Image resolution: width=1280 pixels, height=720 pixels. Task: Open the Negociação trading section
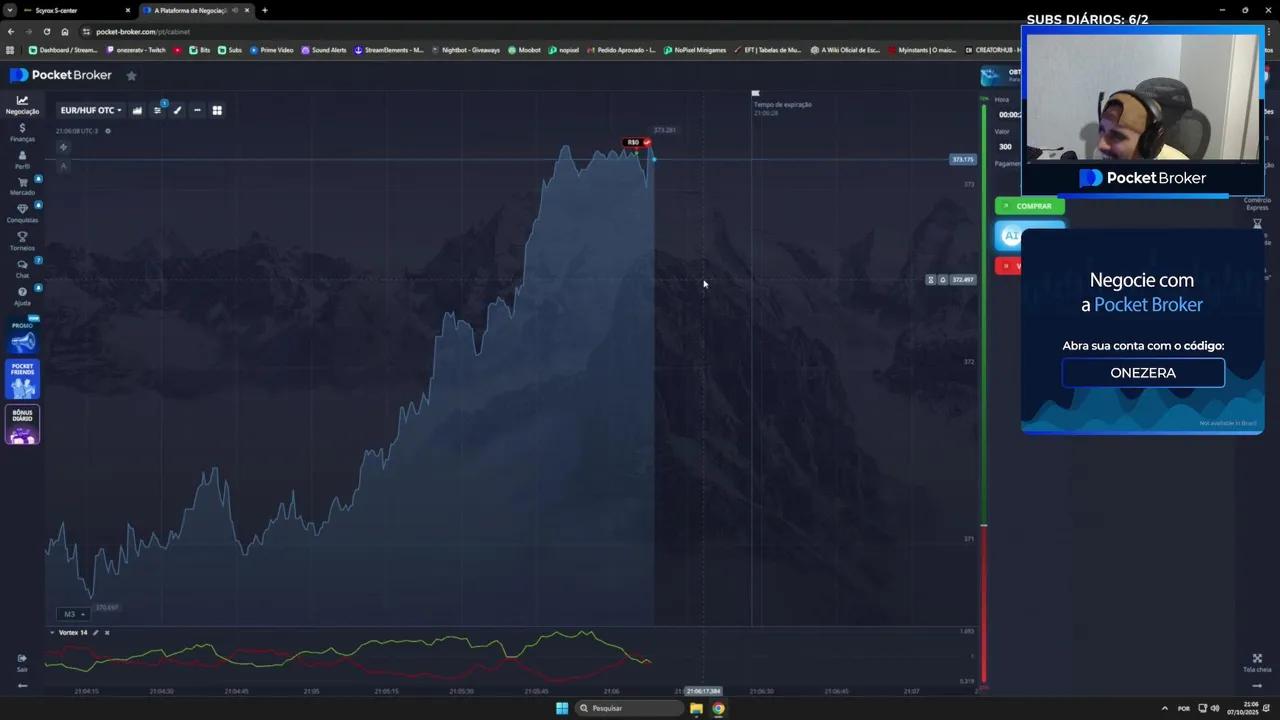[22, 105]
